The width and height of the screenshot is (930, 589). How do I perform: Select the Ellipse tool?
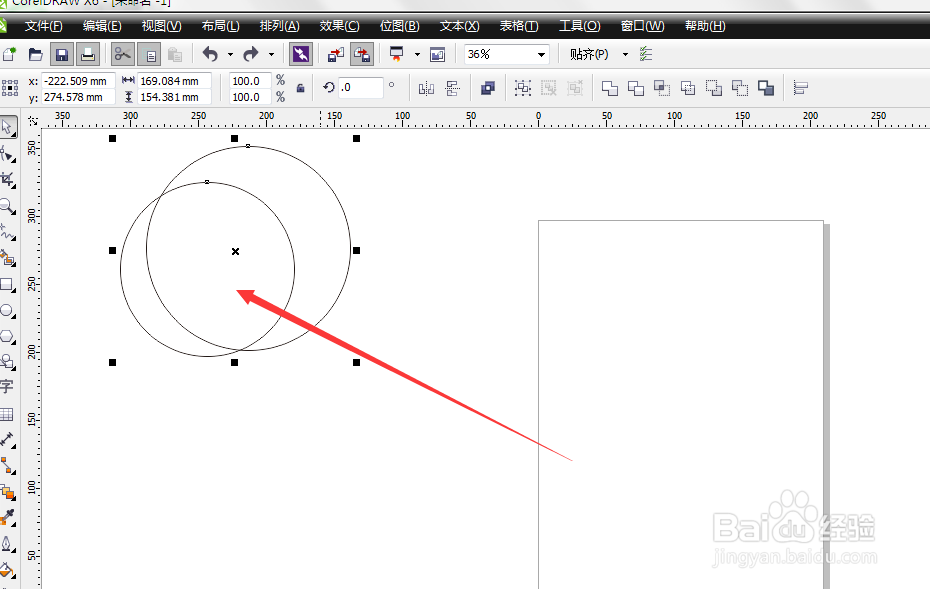(8, 310)
